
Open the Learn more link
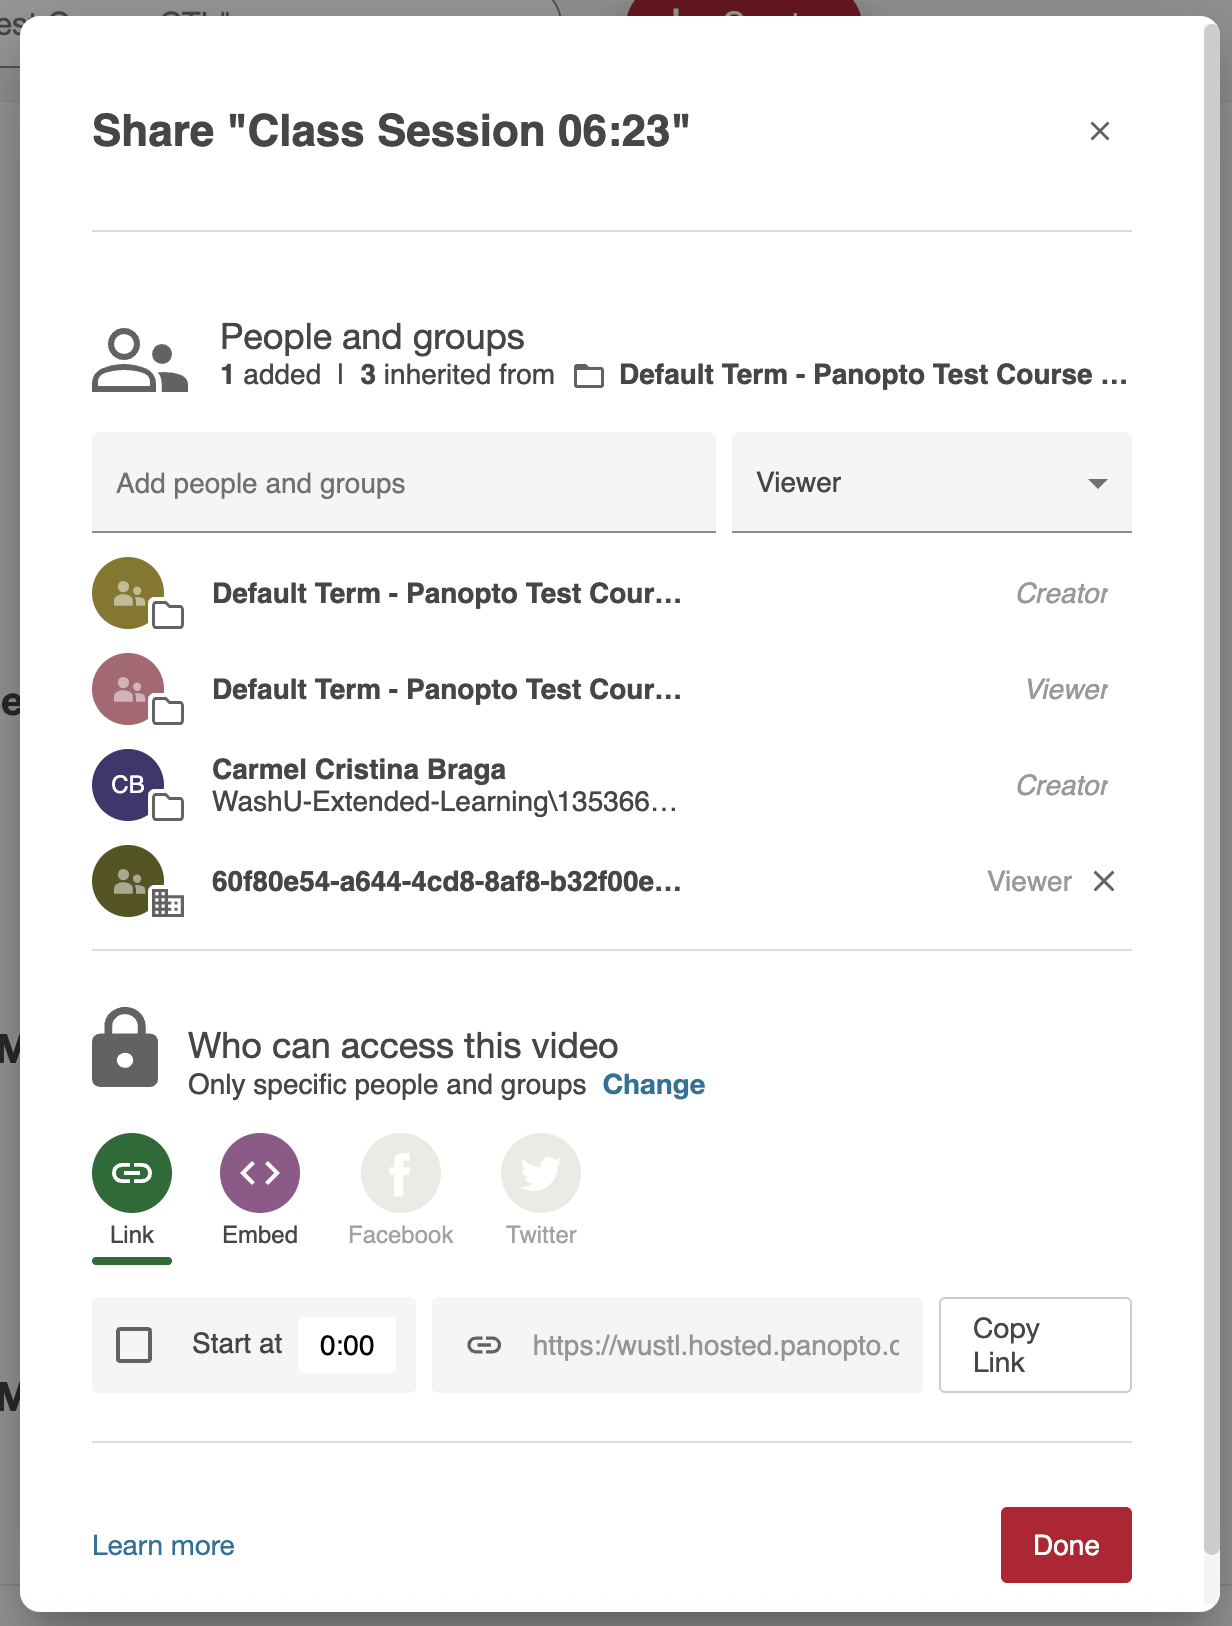point(163,1545)
